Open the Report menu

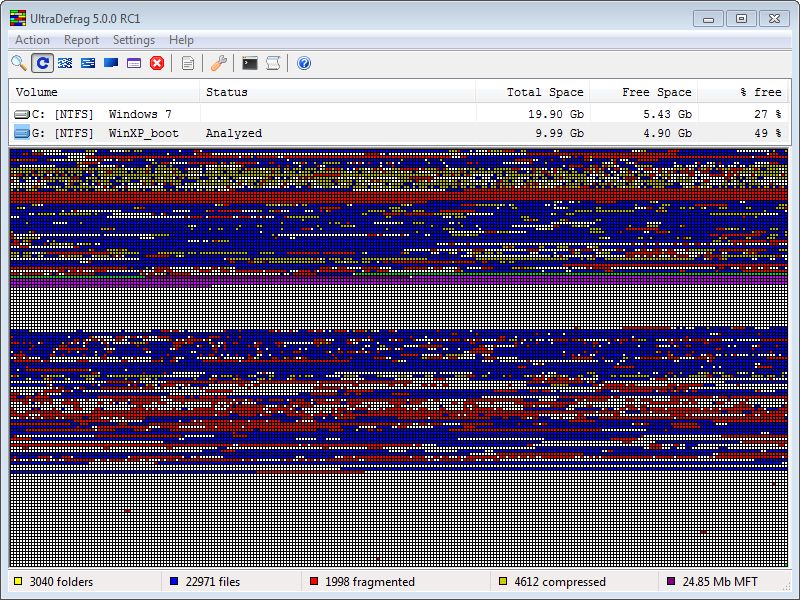click(81, 40)
